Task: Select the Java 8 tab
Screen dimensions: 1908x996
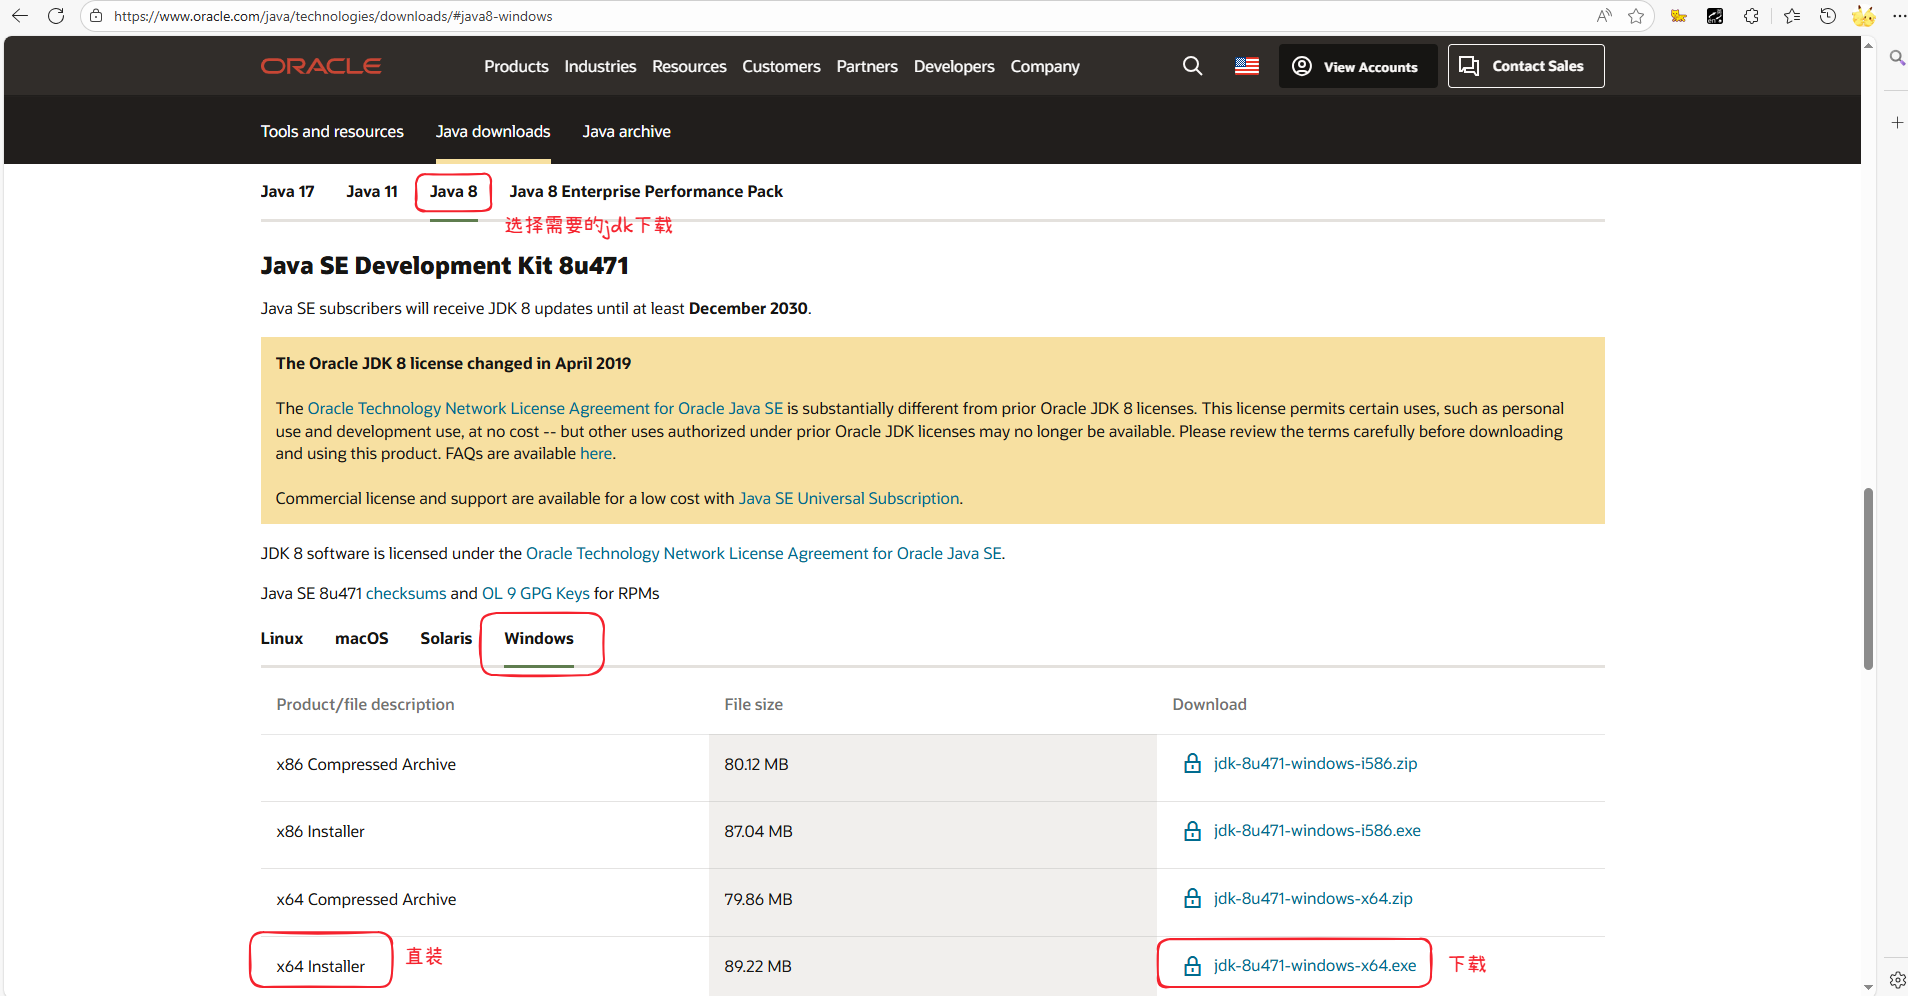Action: [x=454, y=191]
